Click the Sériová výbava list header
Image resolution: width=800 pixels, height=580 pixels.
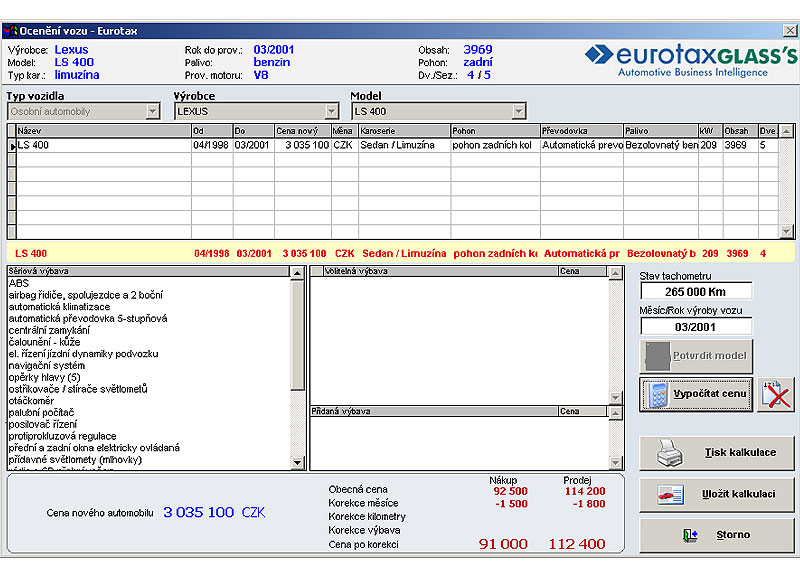click(148, 271)
